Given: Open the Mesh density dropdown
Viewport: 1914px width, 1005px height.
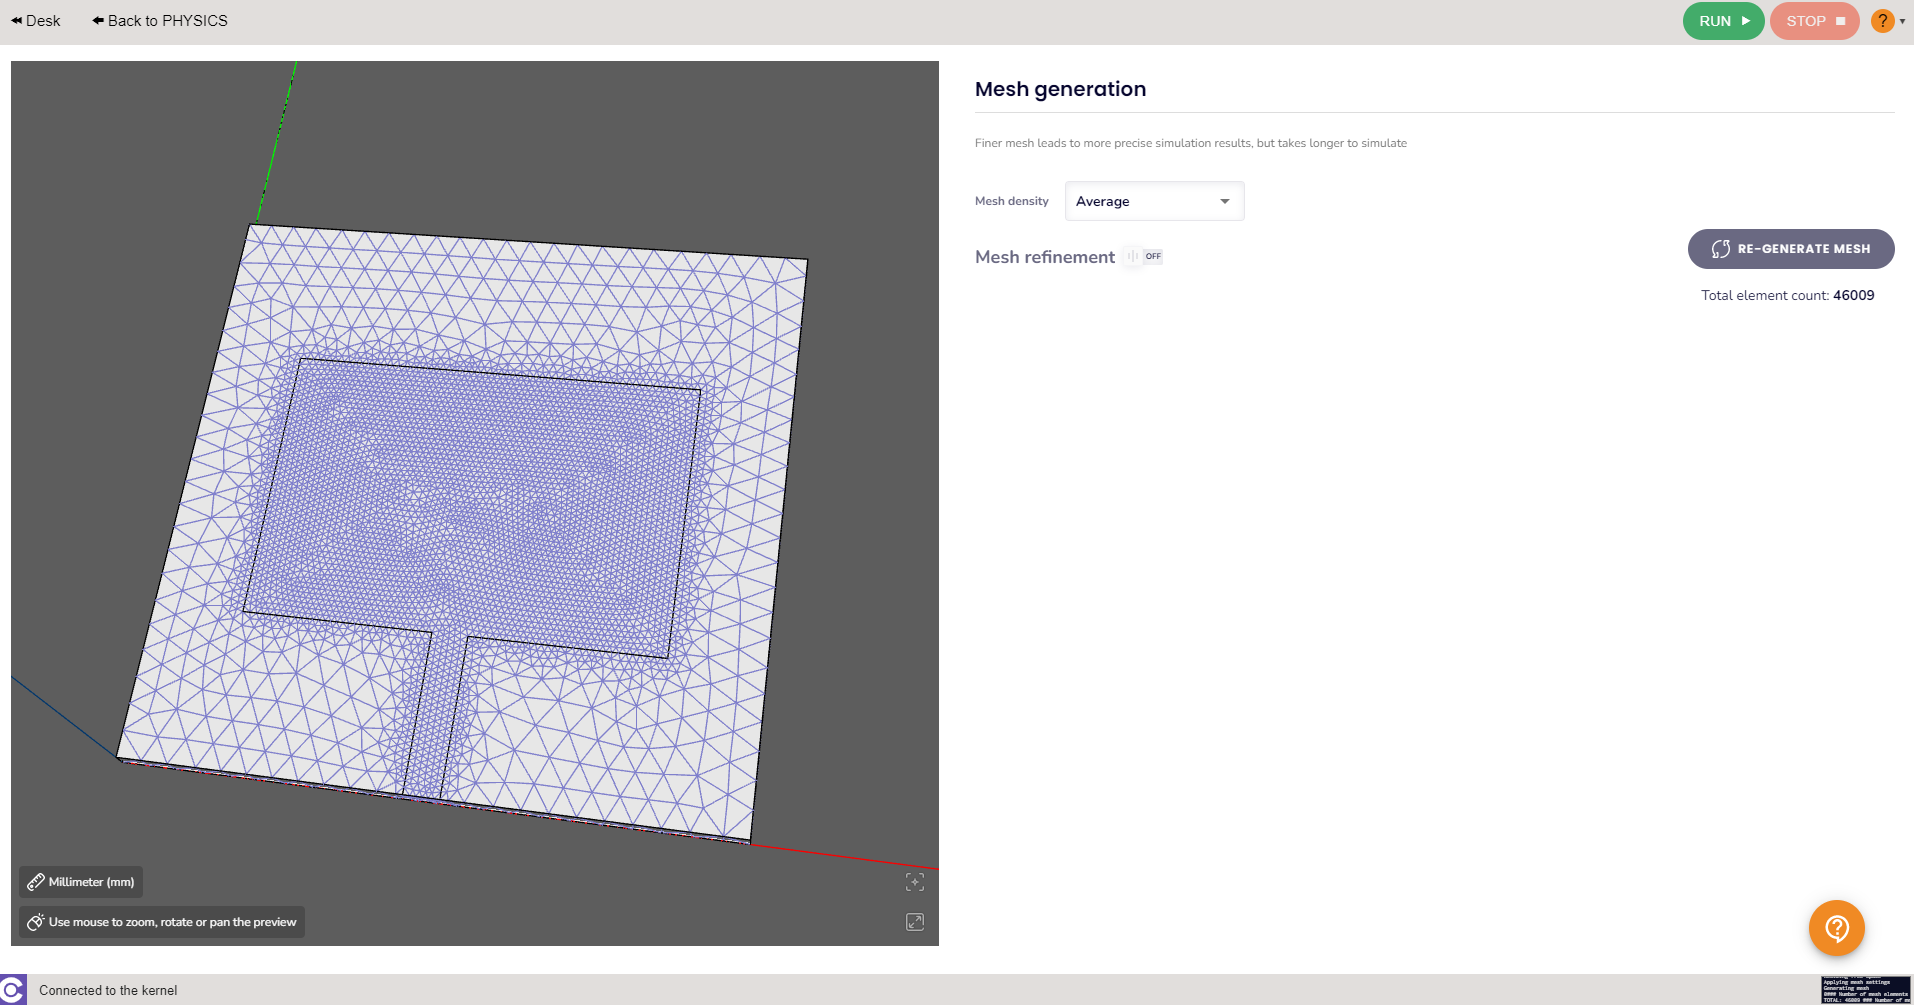Looking at the screenshot, I should click(x=1154, y=201).
